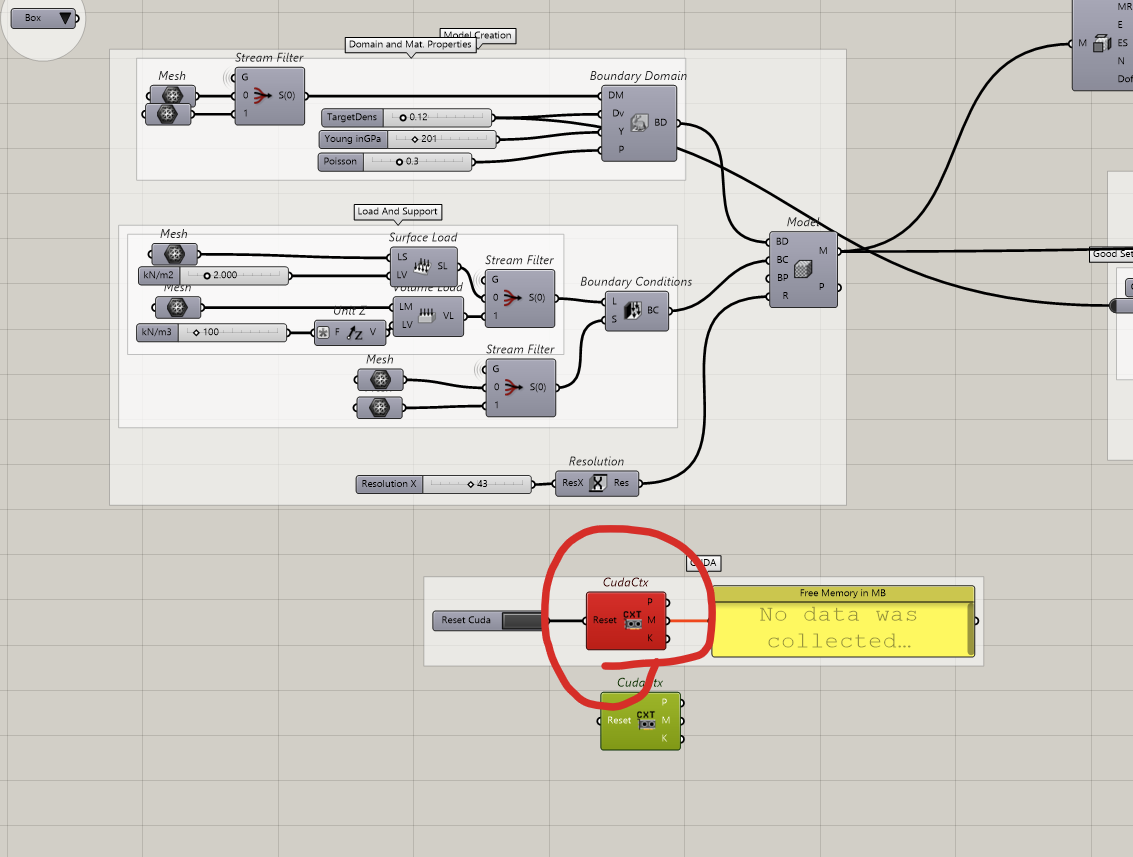Click the Stream Filter icon after Surface Load

(x=512, y=298)
